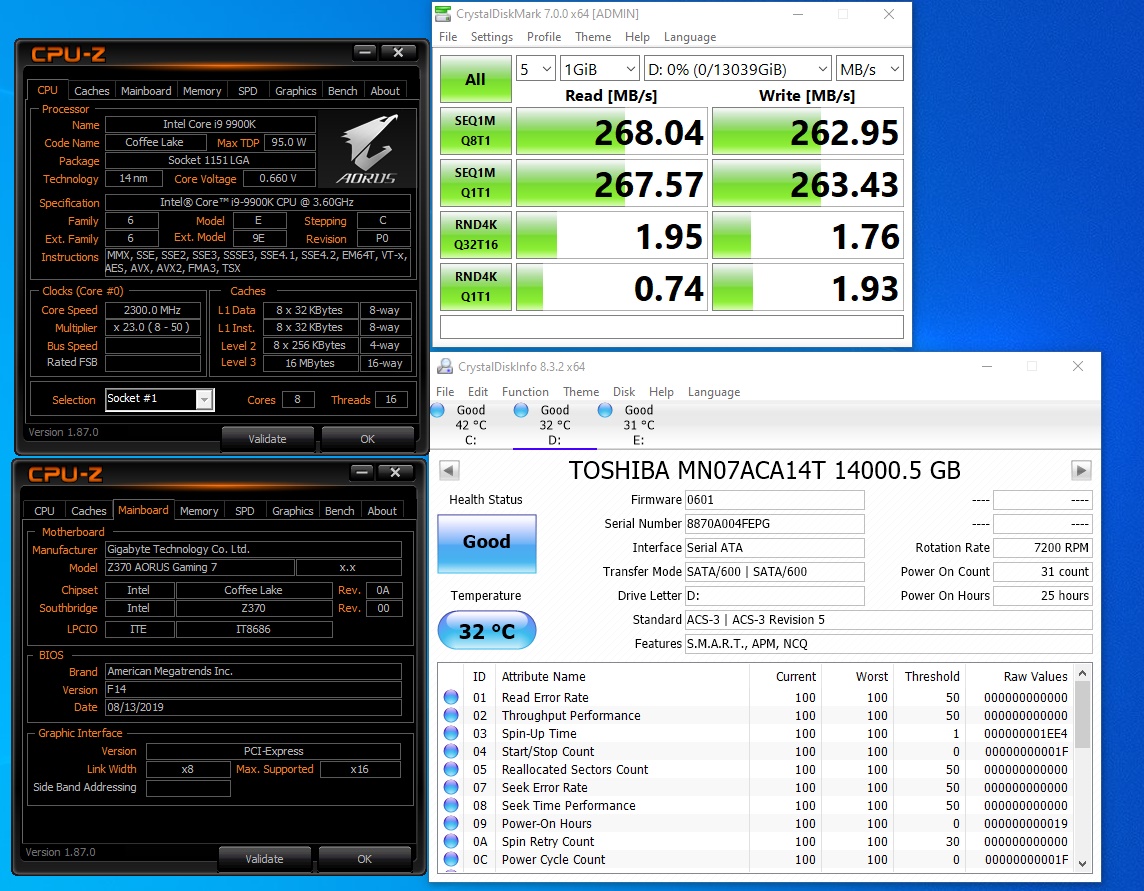Click the blue 32 °C temperature indicator
The width and height of the screenshot is (1144, 891).
pyautogui.click(x=486, y=632)
